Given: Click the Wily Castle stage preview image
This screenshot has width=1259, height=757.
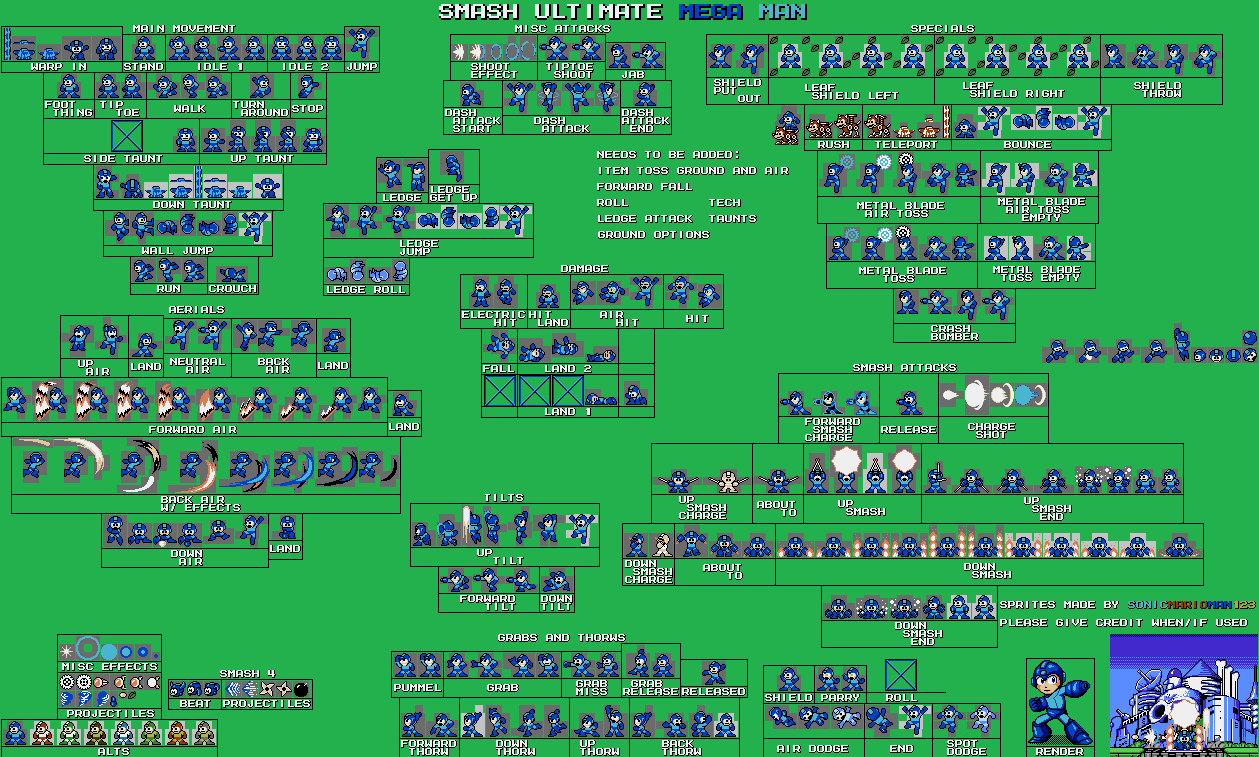Looking at the screenshot, I should point(1184,694).
